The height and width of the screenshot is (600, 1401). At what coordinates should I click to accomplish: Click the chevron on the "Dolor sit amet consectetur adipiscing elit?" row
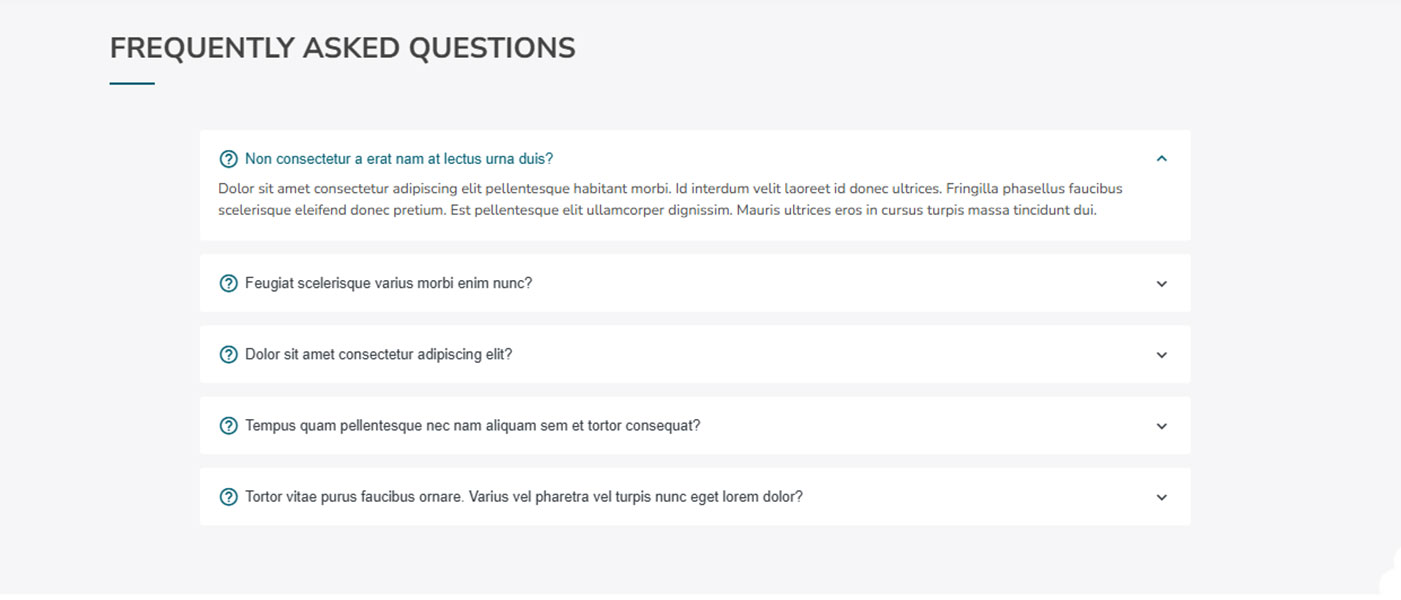(x=1161, y=355)
